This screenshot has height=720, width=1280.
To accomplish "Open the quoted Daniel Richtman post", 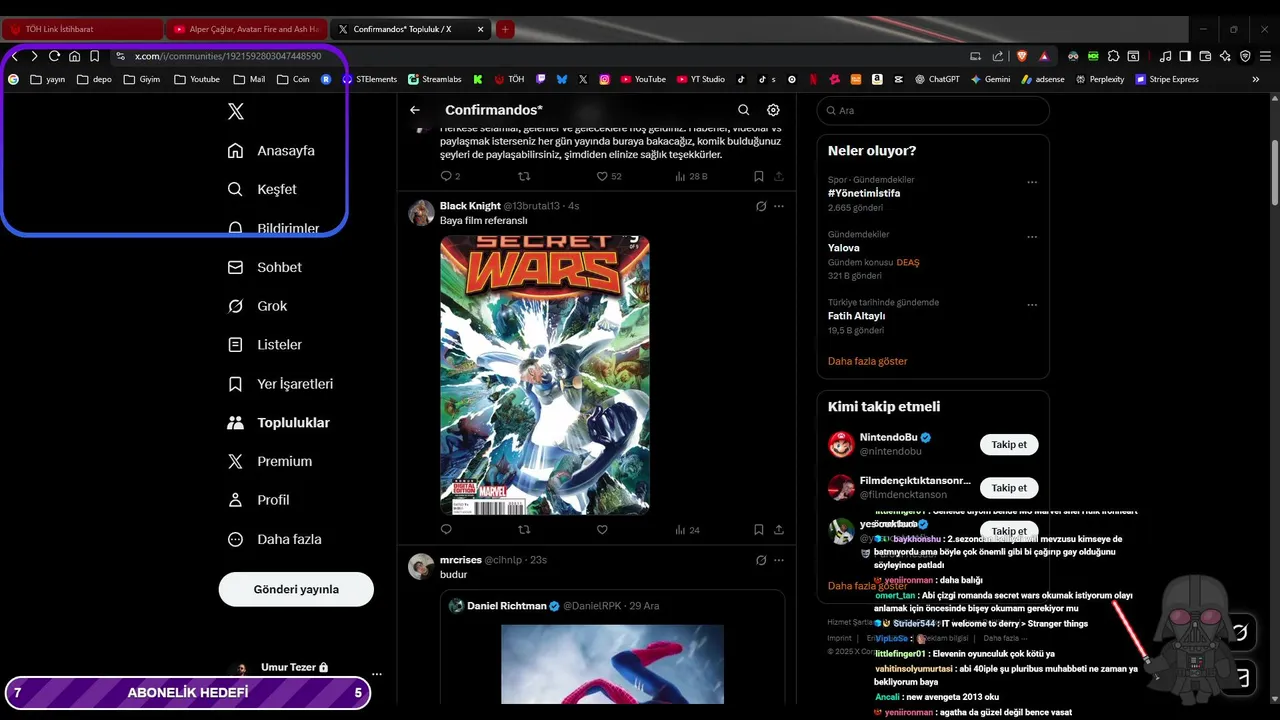I will [x=612, y=647].
